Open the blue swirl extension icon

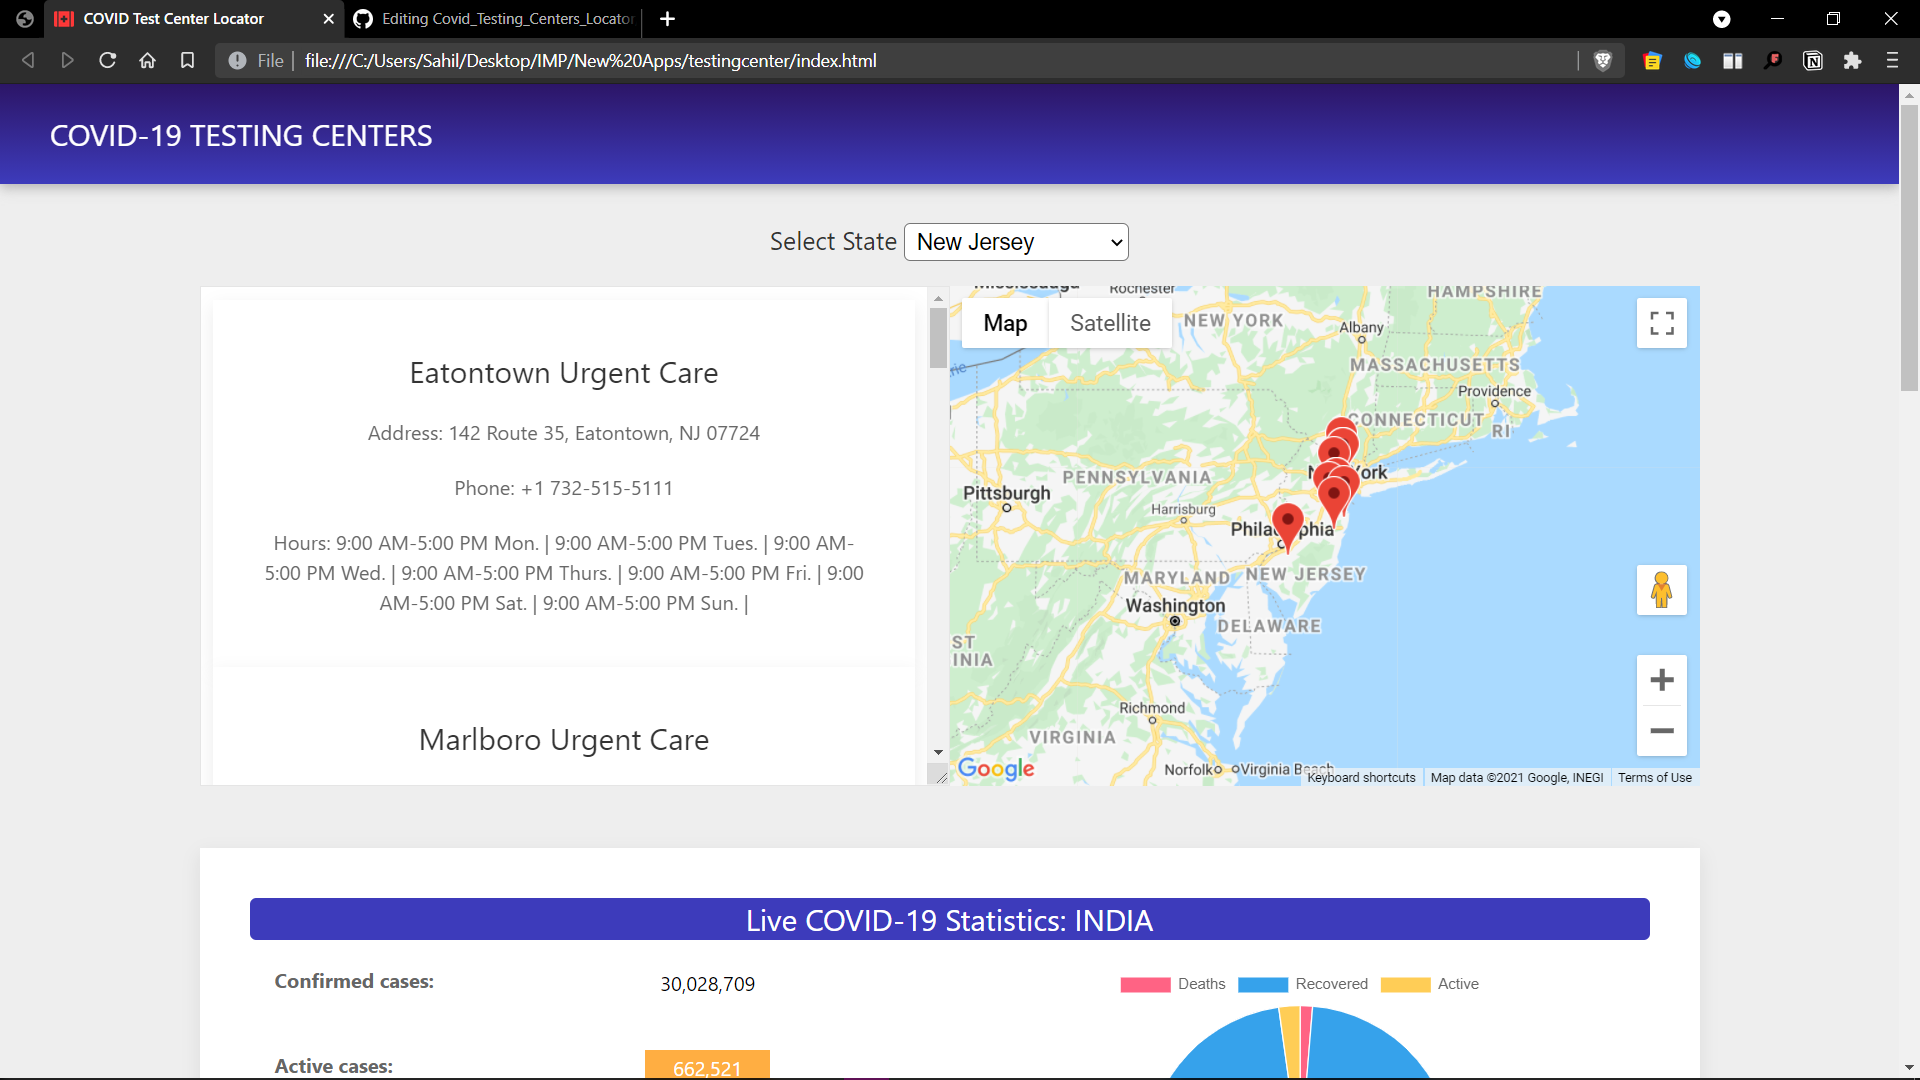coord(1692,61)
